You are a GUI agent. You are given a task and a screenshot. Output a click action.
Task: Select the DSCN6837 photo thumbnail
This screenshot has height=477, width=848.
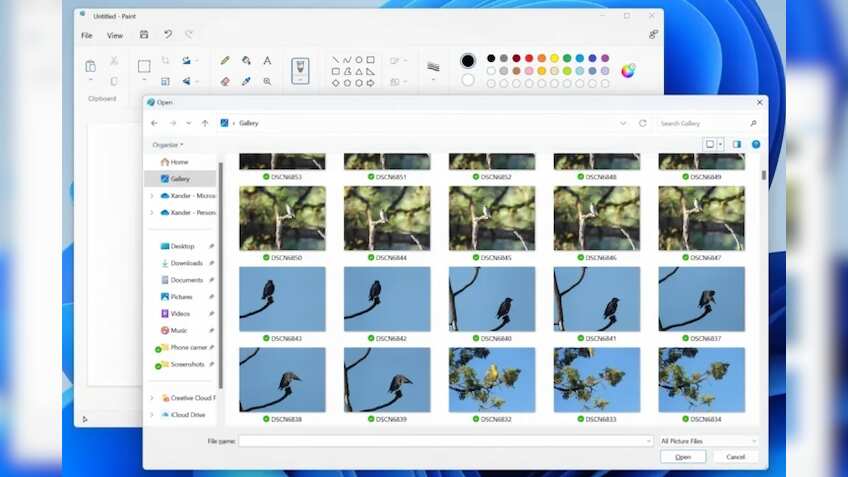[x=701, y=299]
